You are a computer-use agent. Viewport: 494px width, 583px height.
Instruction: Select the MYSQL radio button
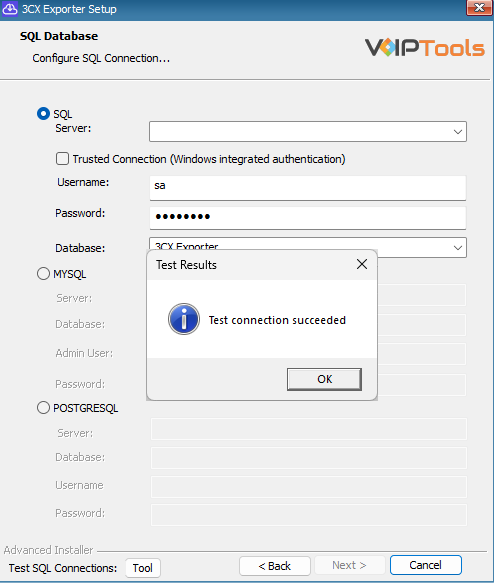pos(43,274)
